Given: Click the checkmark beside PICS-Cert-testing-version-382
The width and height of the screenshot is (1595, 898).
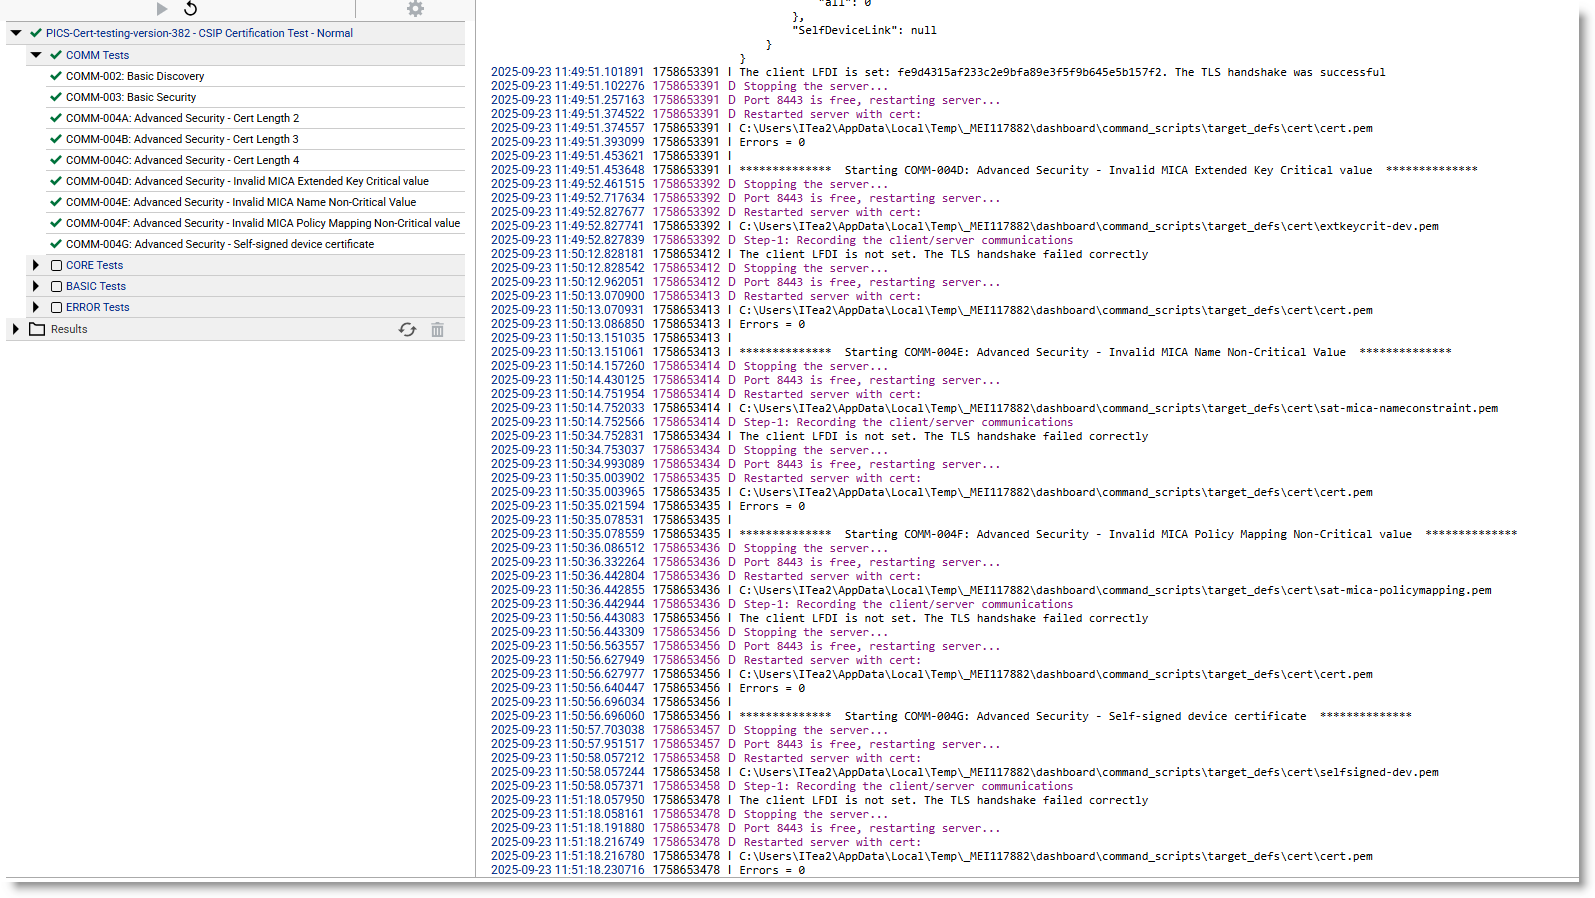Looking at the screenshot, I should click(36, 33).
